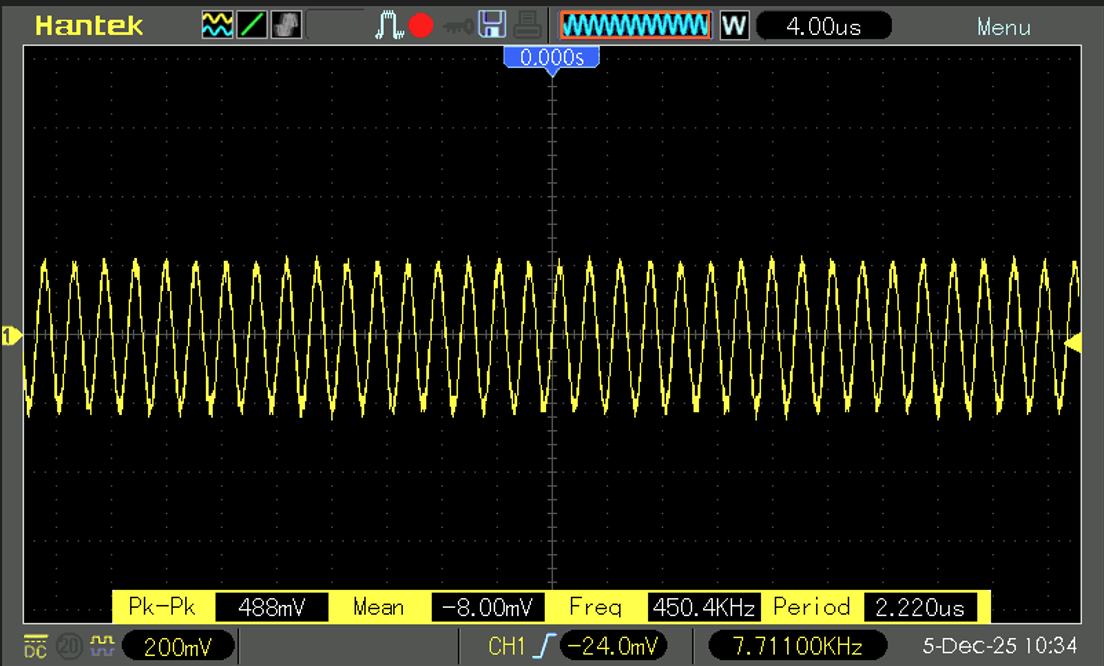Toggle the 20 MHz bandwidth limit icon
Viewport: 1104px width, 666px height.
point(71,646)
